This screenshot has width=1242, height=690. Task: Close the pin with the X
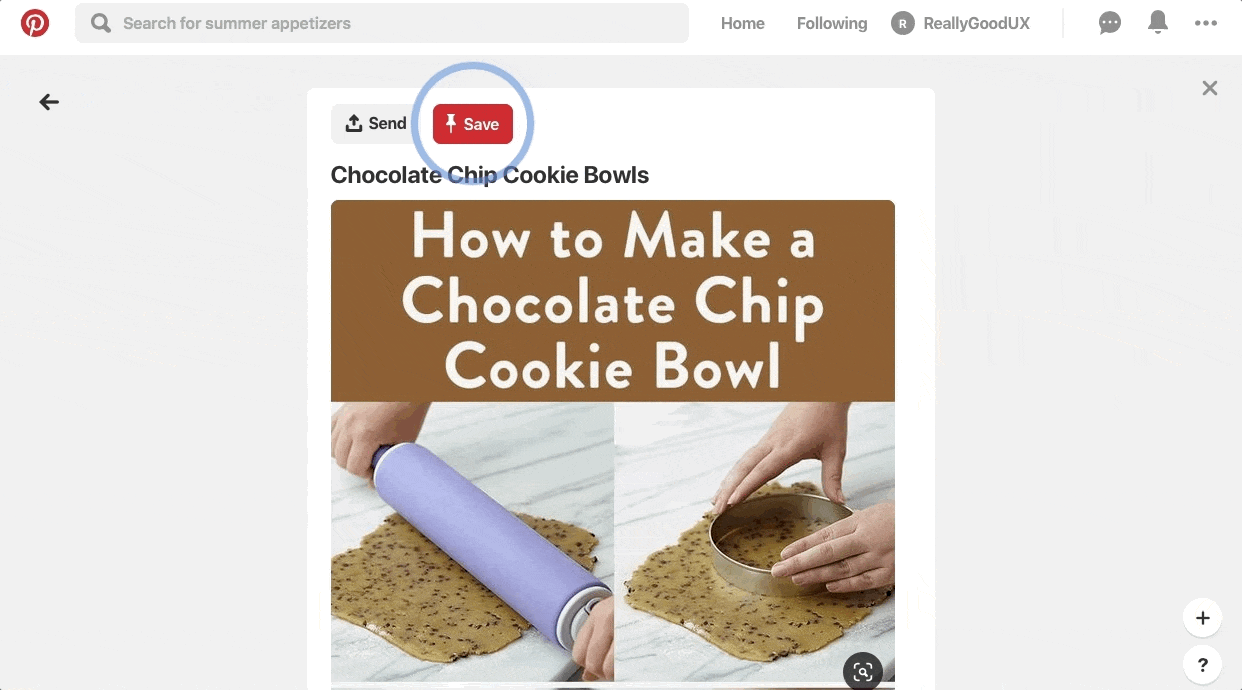coord(1210,88)
